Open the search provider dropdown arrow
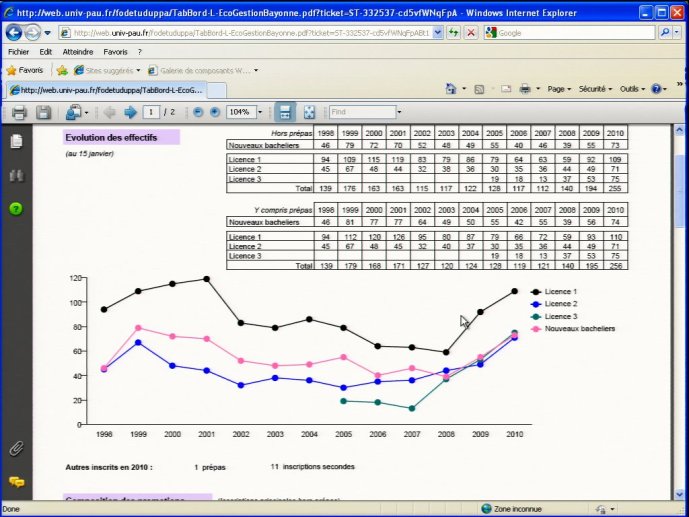The height and width of the screenshot is (517, 689). pos(677,33)
